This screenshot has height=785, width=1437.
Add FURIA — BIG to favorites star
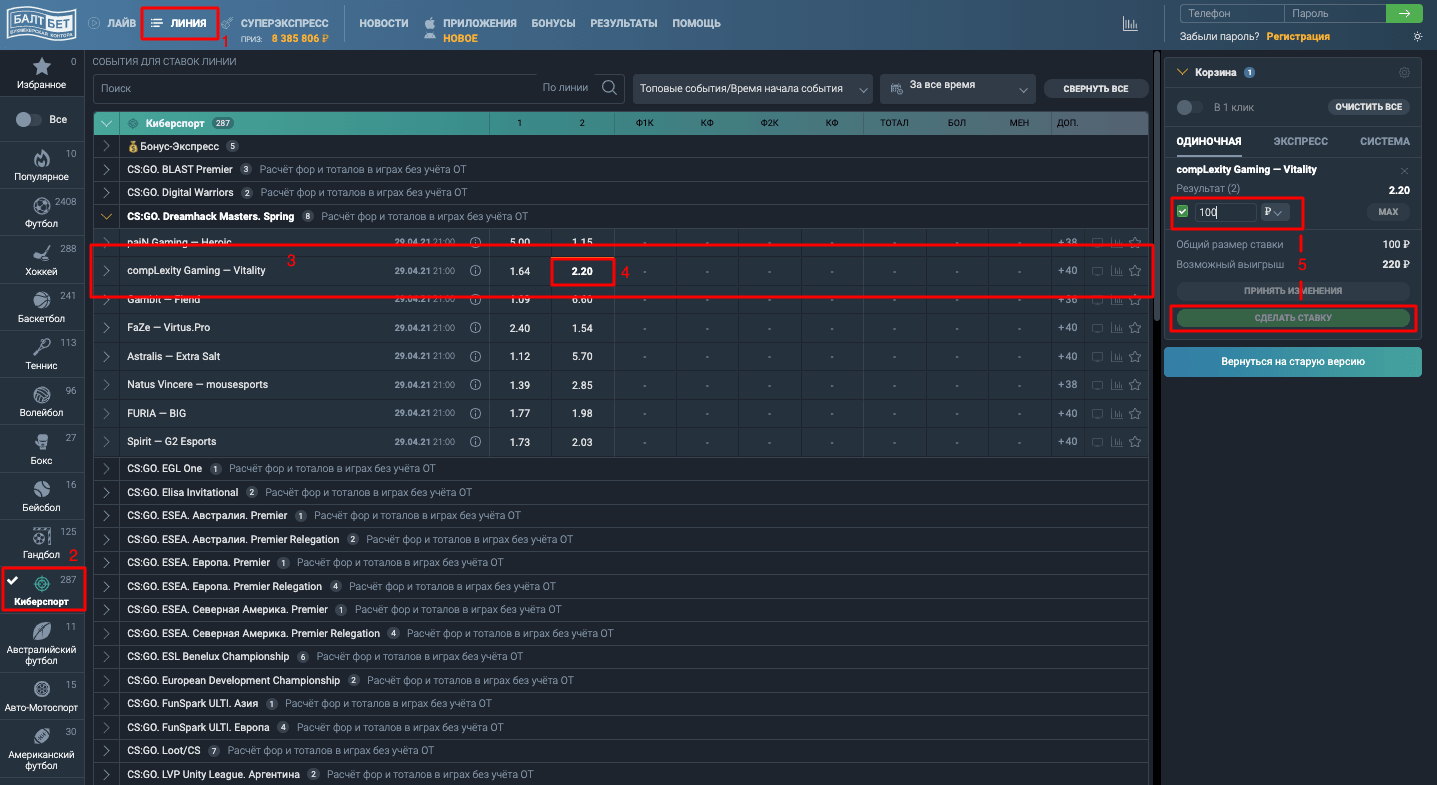click(1135, 413)
